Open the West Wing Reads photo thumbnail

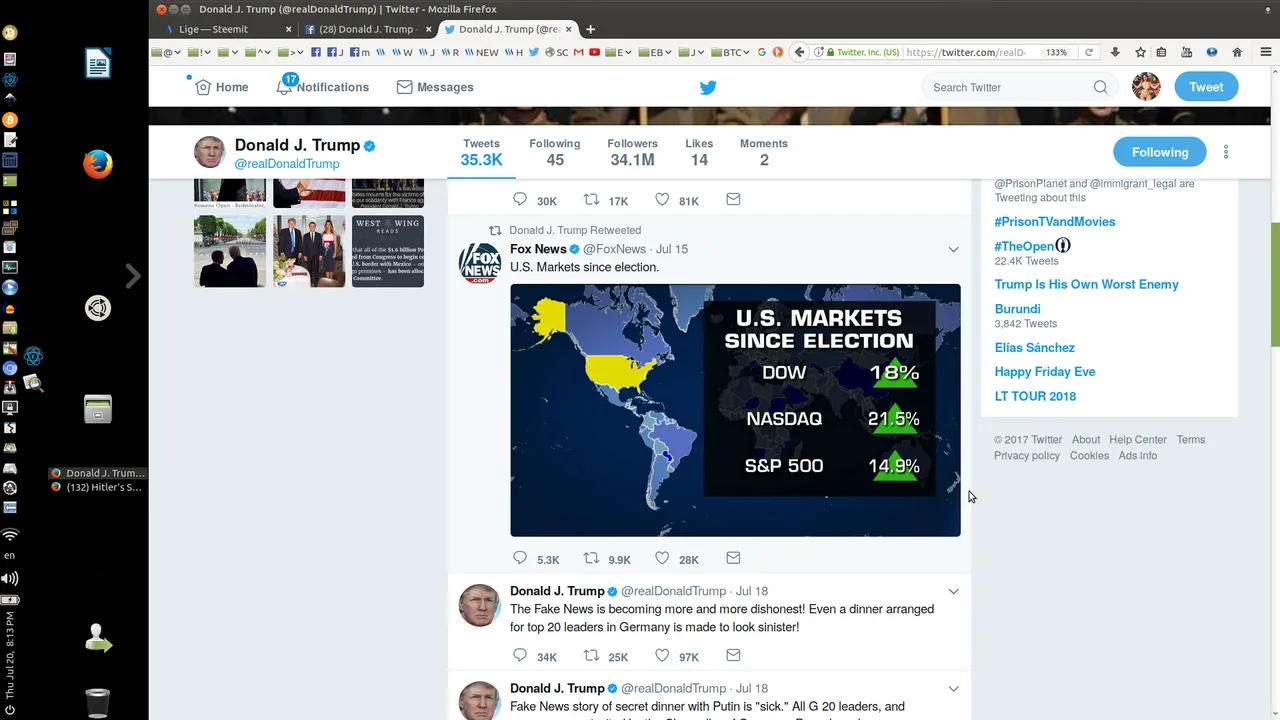pos(388,251)
